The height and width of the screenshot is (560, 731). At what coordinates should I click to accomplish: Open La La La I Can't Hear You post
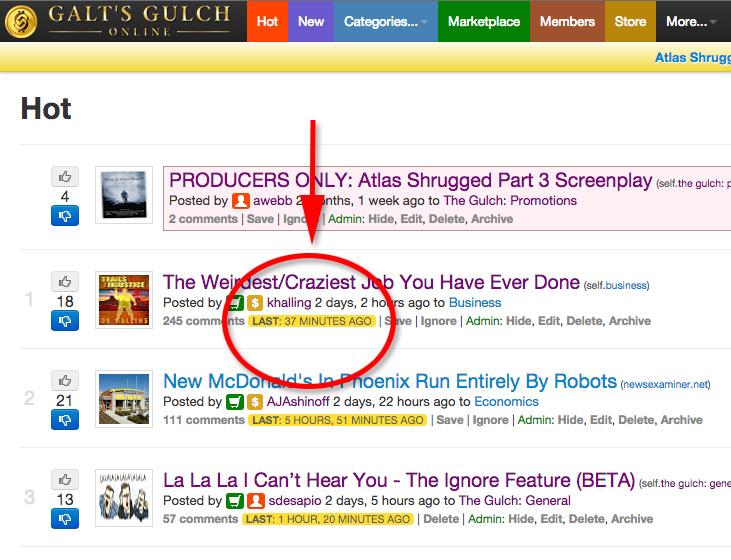coord(399,480)
